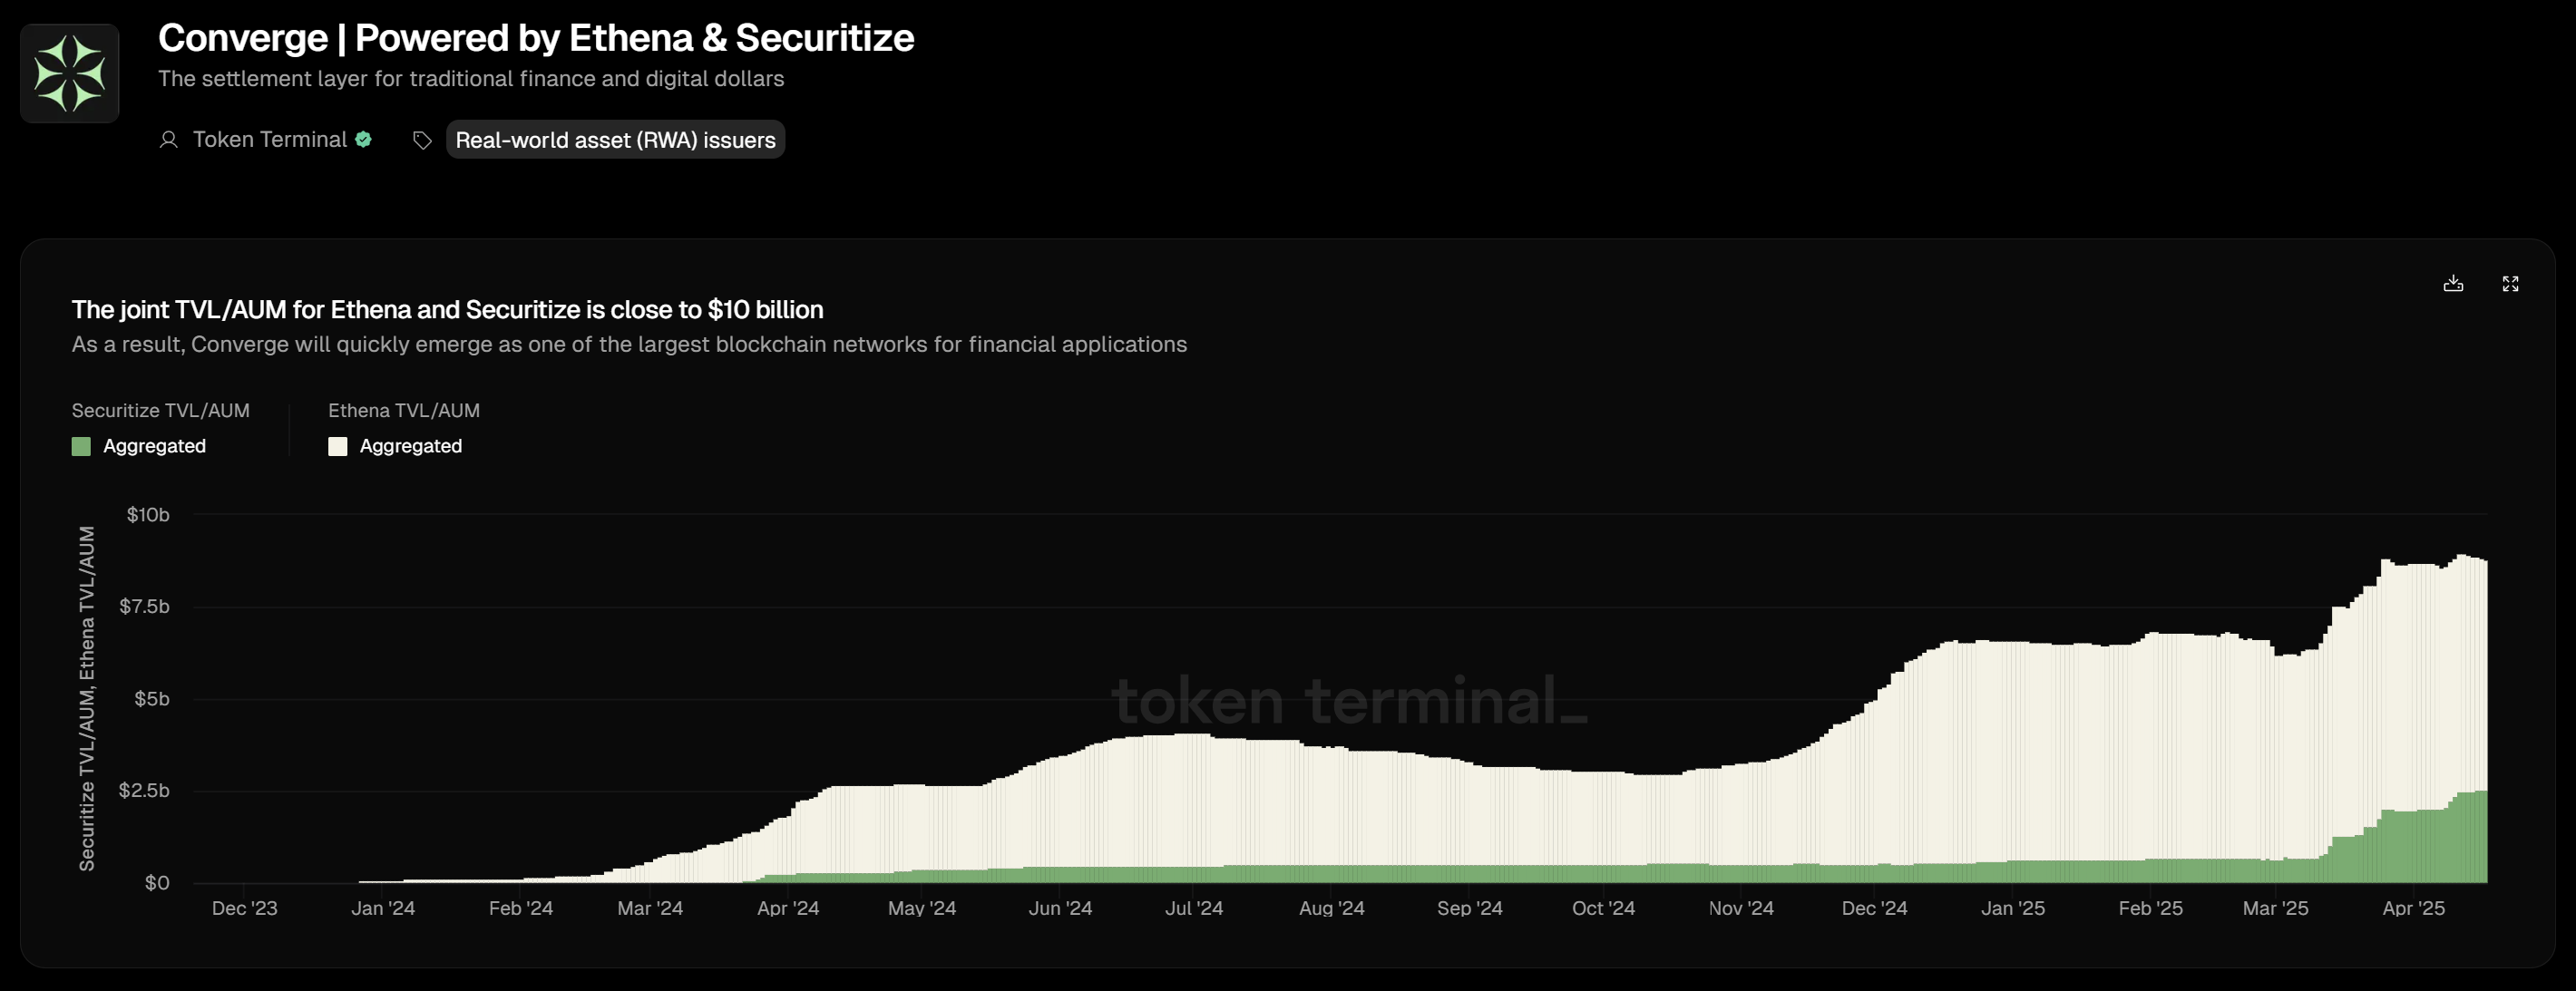Viewport: 2576px width, 991px height.
Task: Click the chart title about joint TVL/AUM
Action: 447,310
